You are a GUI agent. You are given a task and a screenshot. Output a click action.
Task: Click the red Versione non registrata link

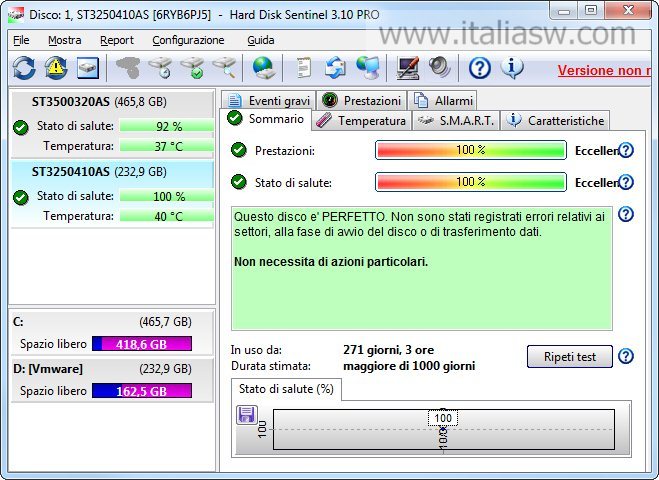(x=604, y=70)
